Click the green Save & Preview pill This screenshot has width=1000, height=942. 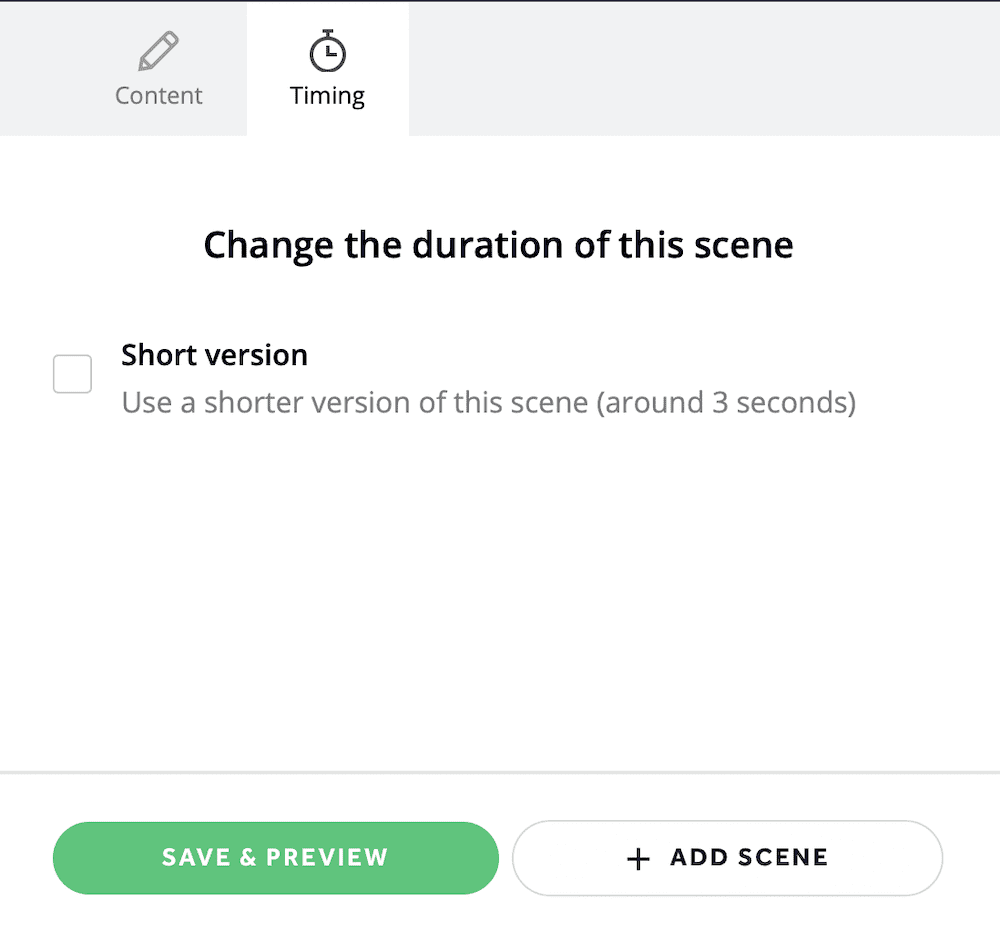275,857
